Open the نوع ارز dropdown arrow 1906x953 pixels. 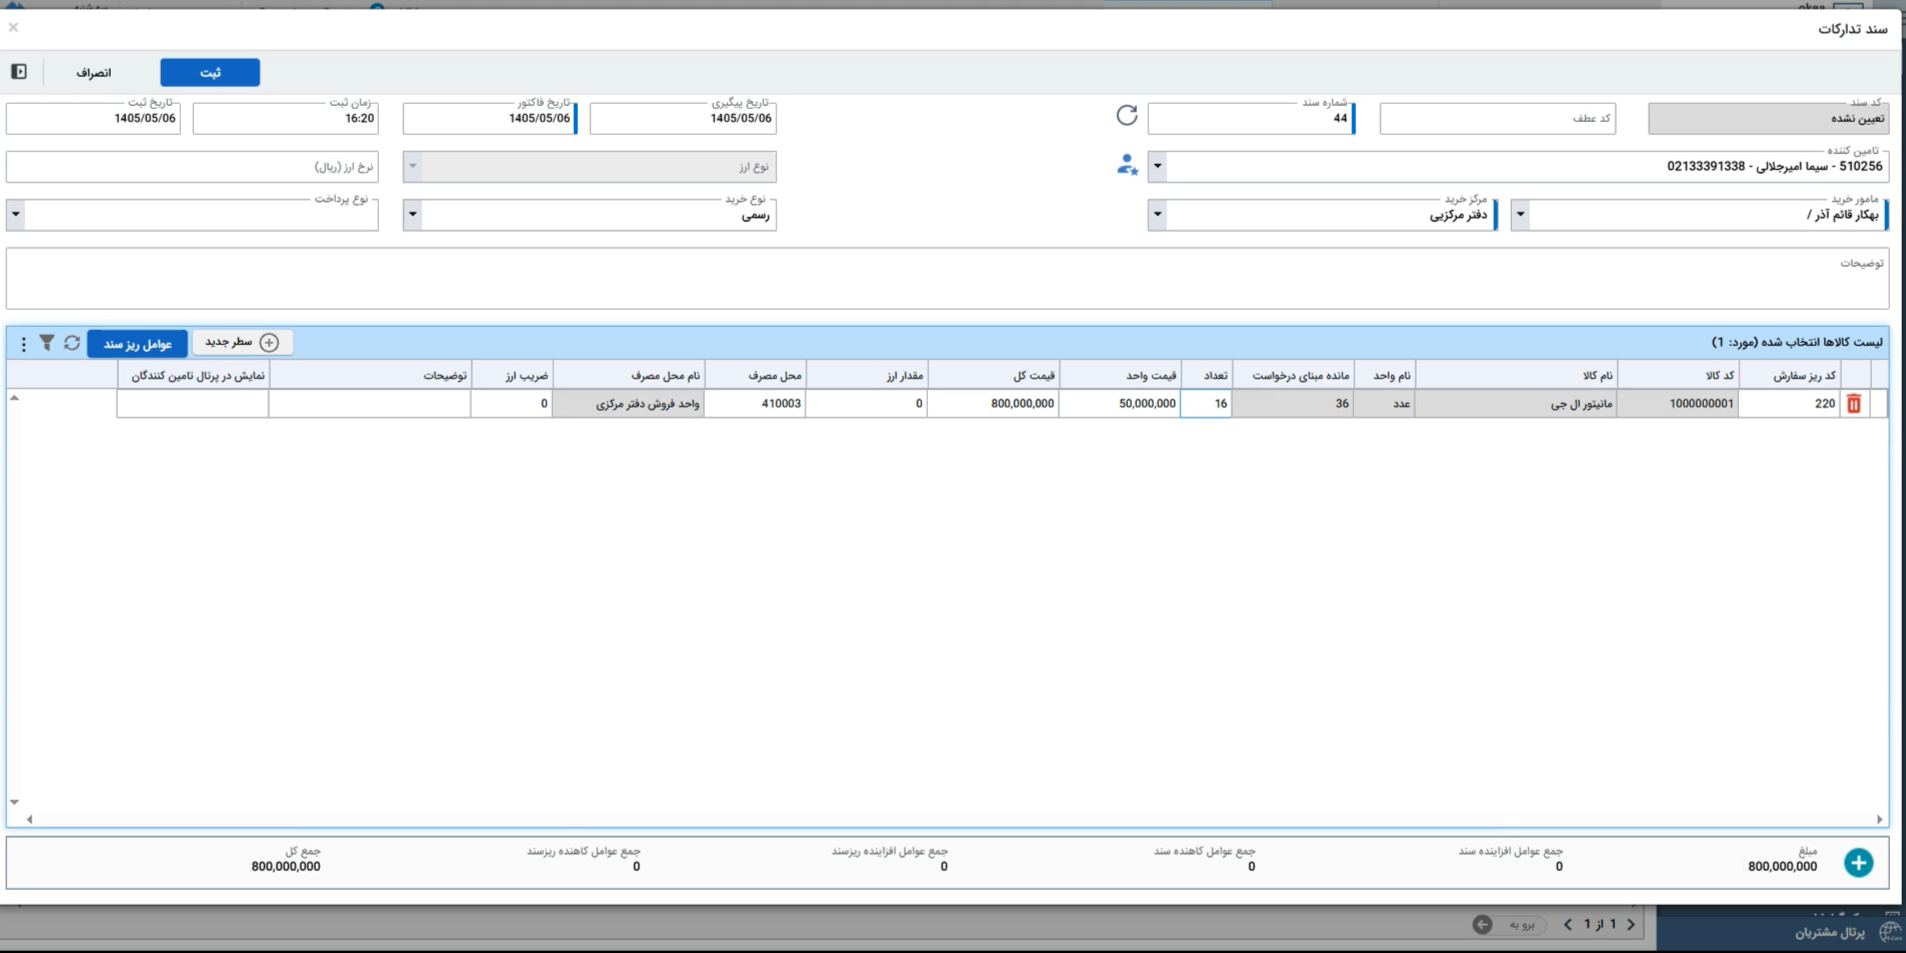[x=412, y=166]
